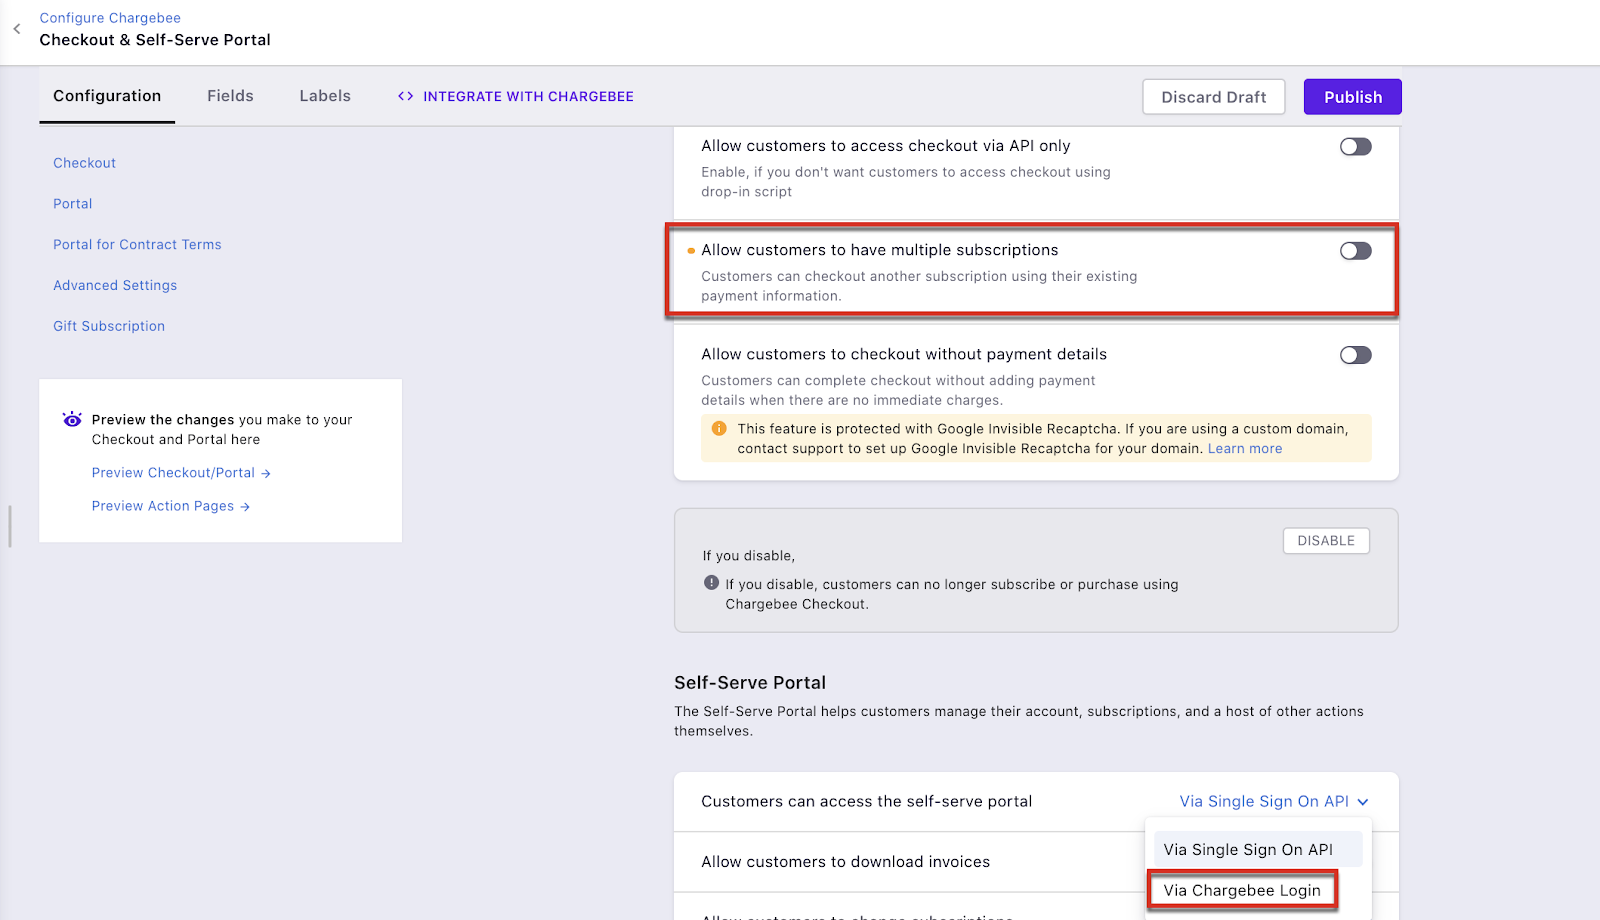Open Integrate with Chargebee link

pyautogui.click(x=528, y=97)
